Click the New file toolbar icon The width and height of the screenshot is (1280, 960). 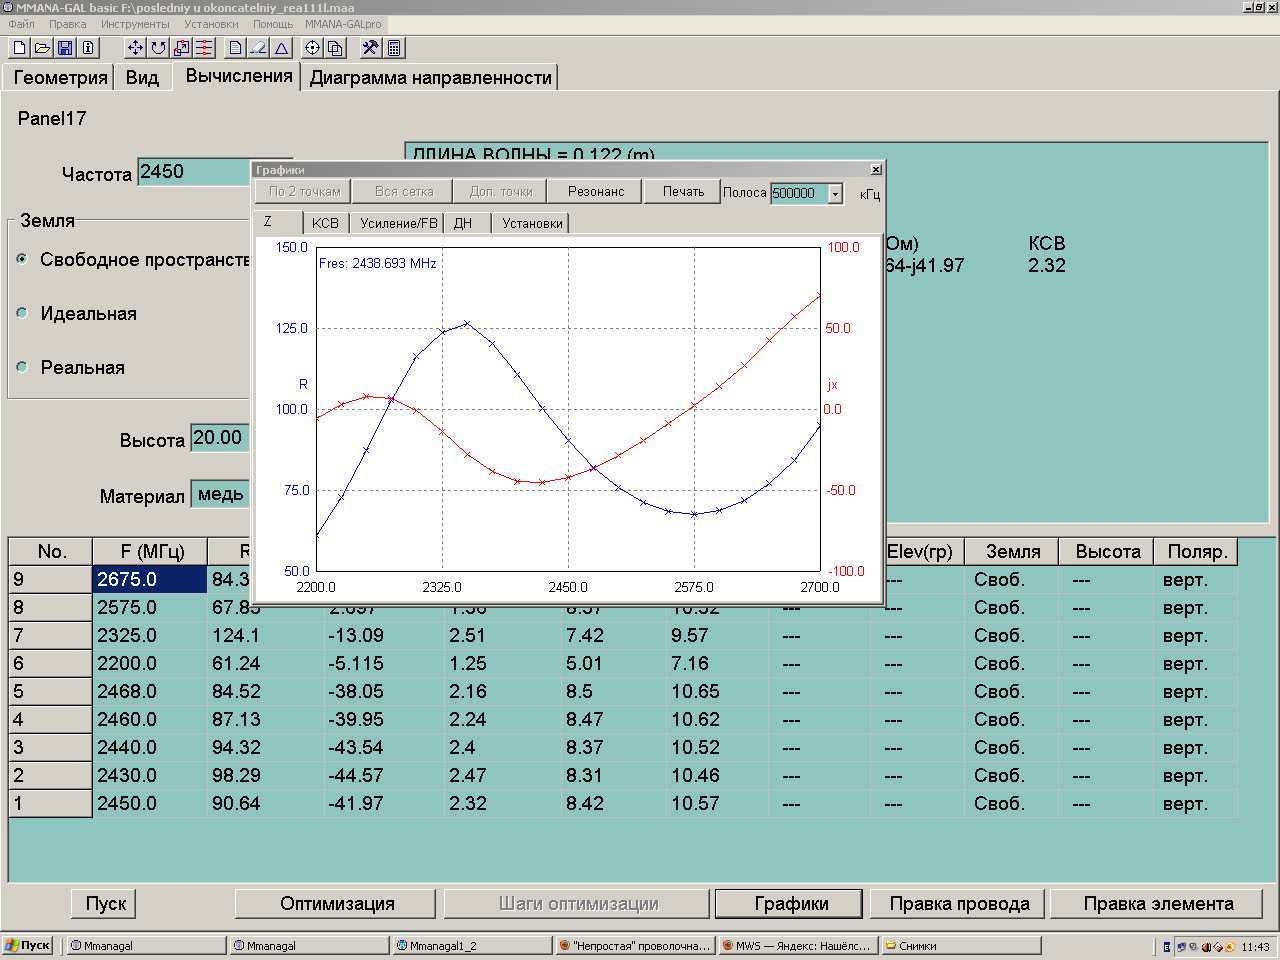19,48
